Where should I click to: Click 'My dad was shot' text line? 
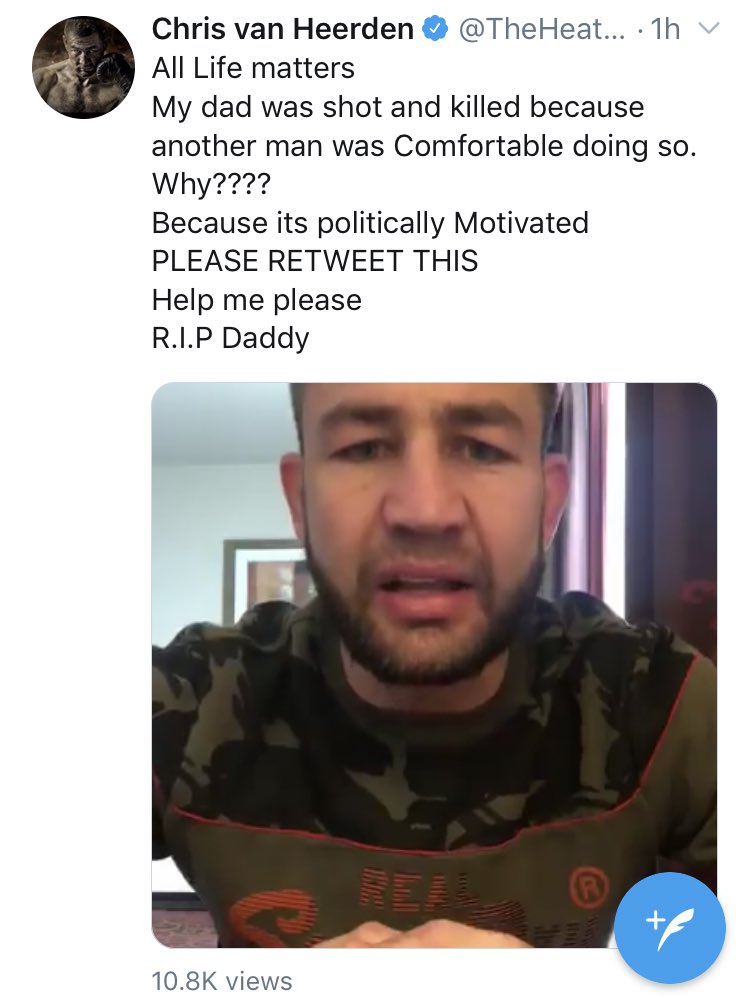(x=398, y=107)
